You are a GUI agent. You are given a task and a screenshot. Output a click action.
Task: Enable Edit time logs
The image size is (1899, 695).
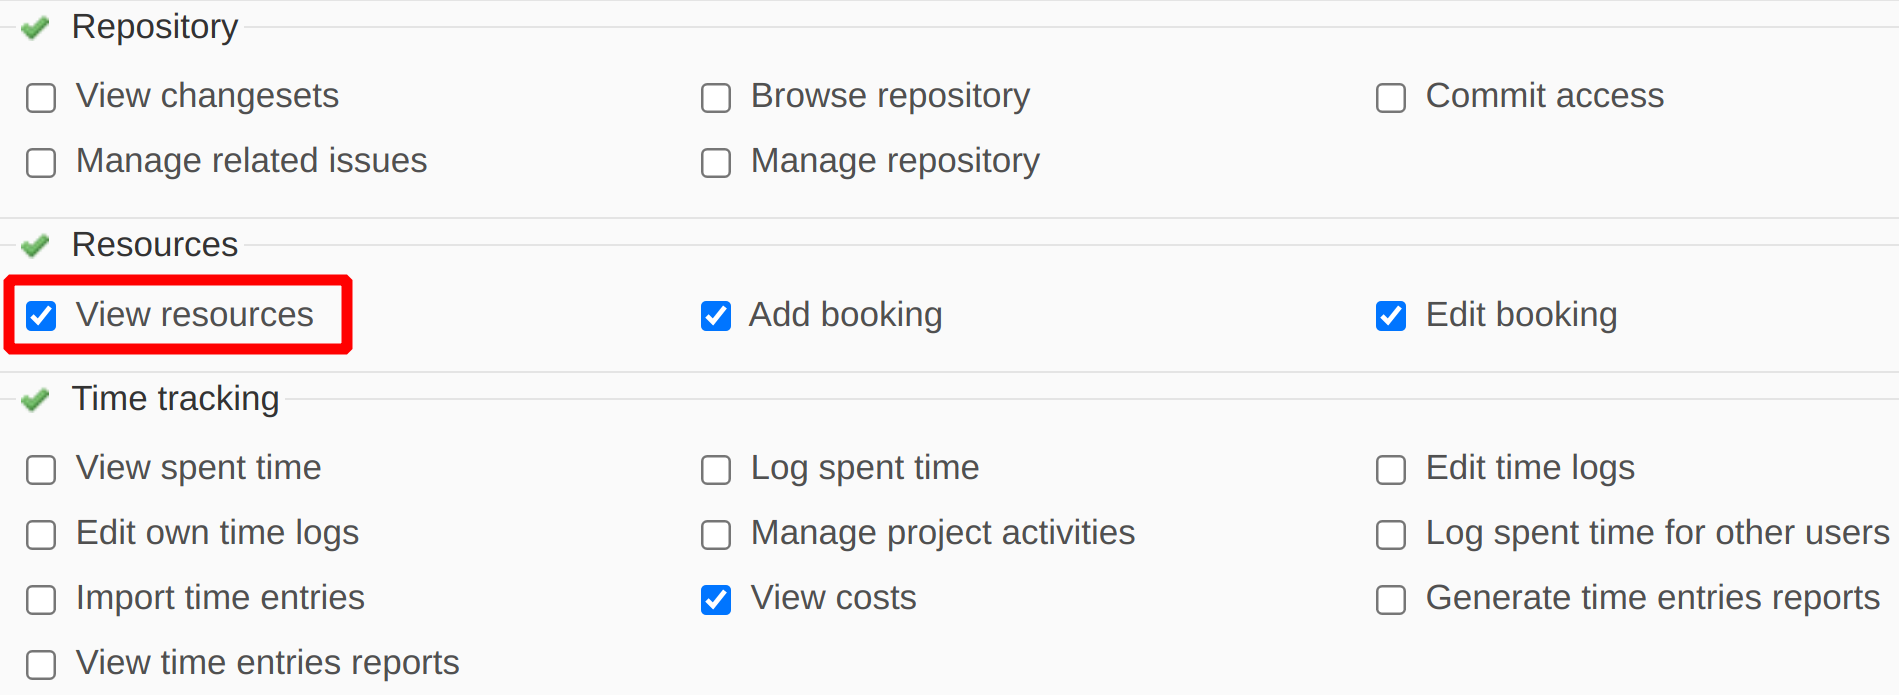[x=1391, y=470]
